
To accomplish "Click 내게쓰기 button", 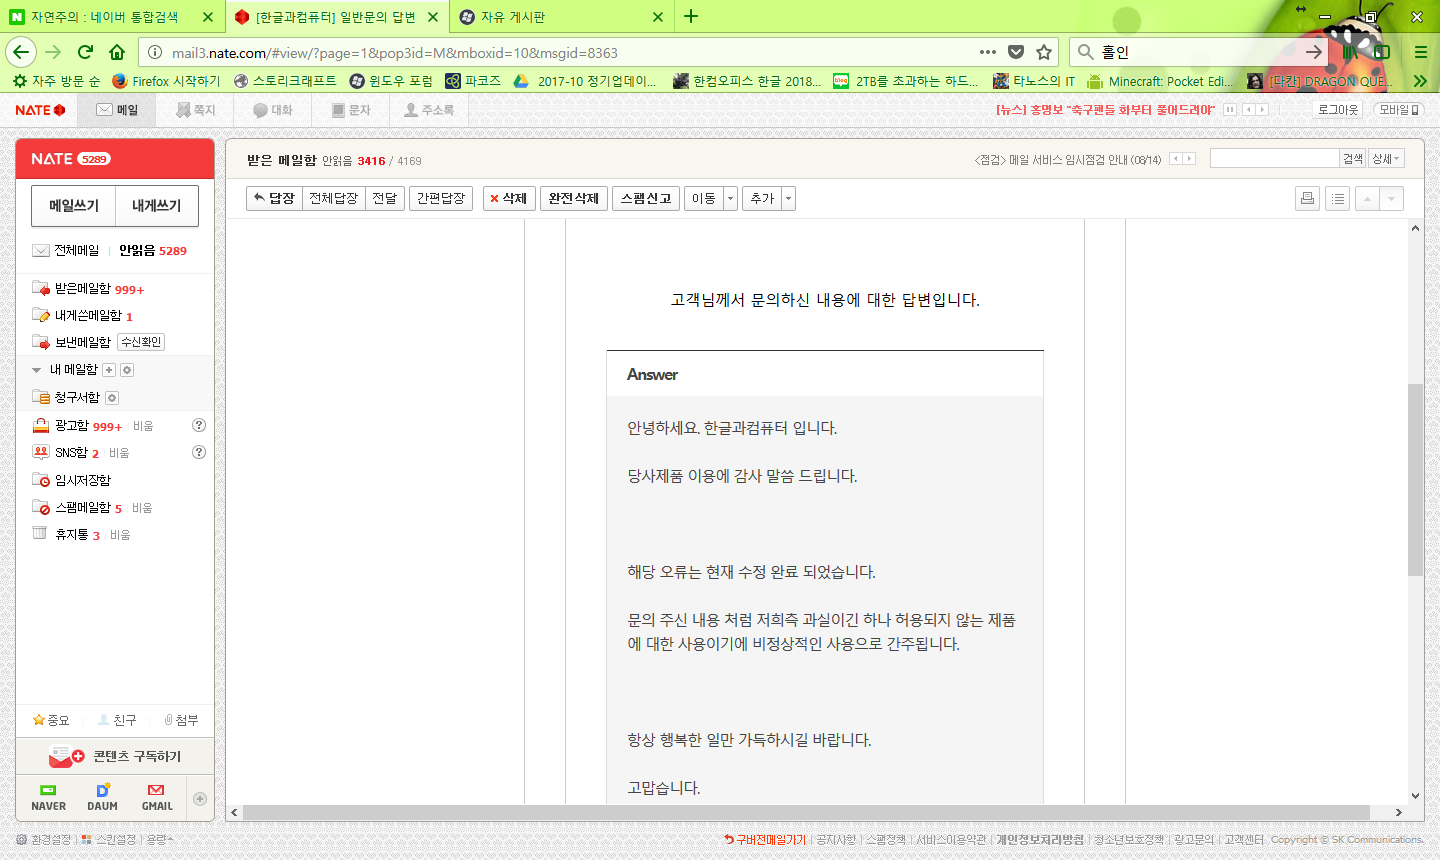I will tap(157, 205).
